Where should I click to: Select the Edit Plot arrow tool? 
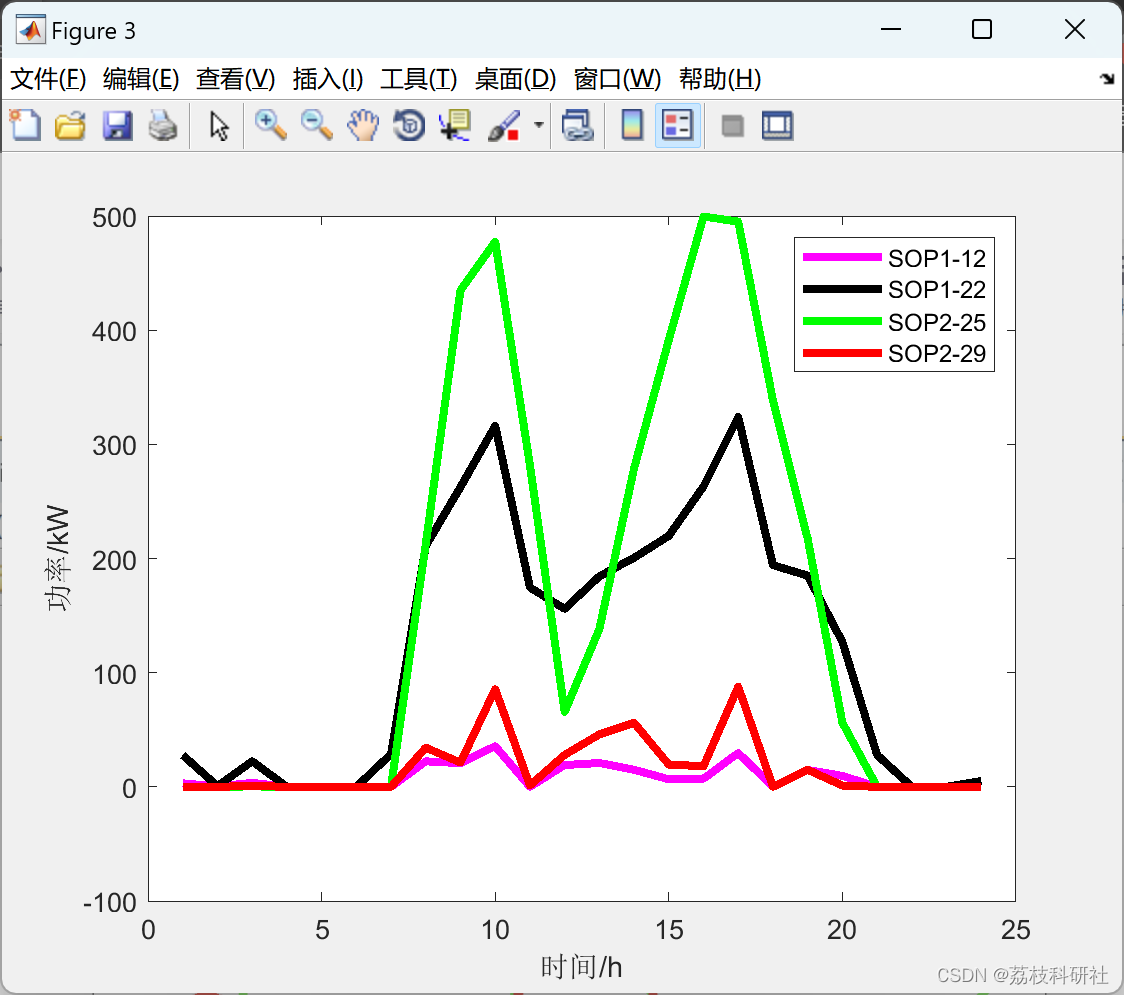(x=219, y=125)
